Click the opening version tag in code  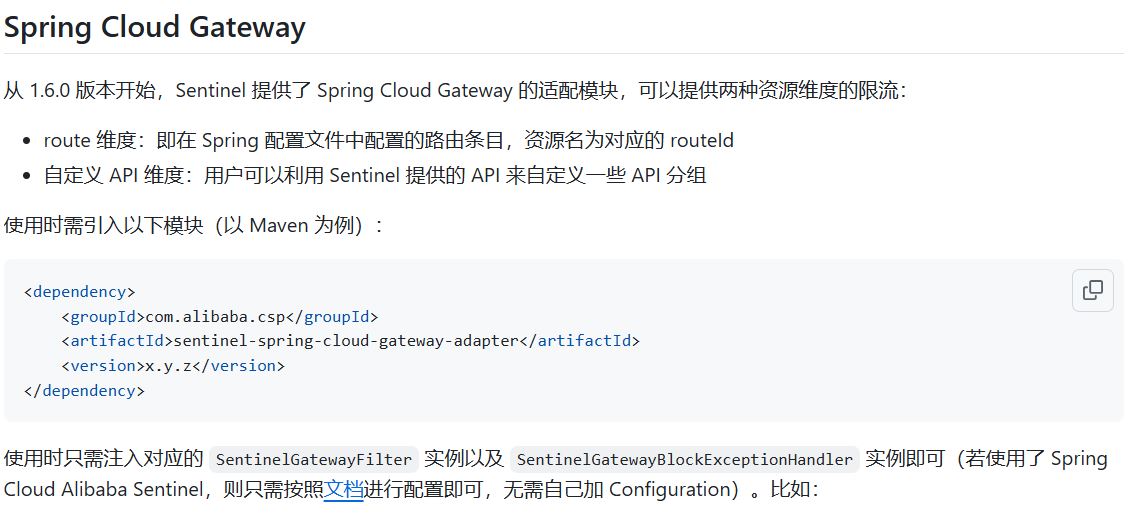pyautogui.click(x=103, y=366)
